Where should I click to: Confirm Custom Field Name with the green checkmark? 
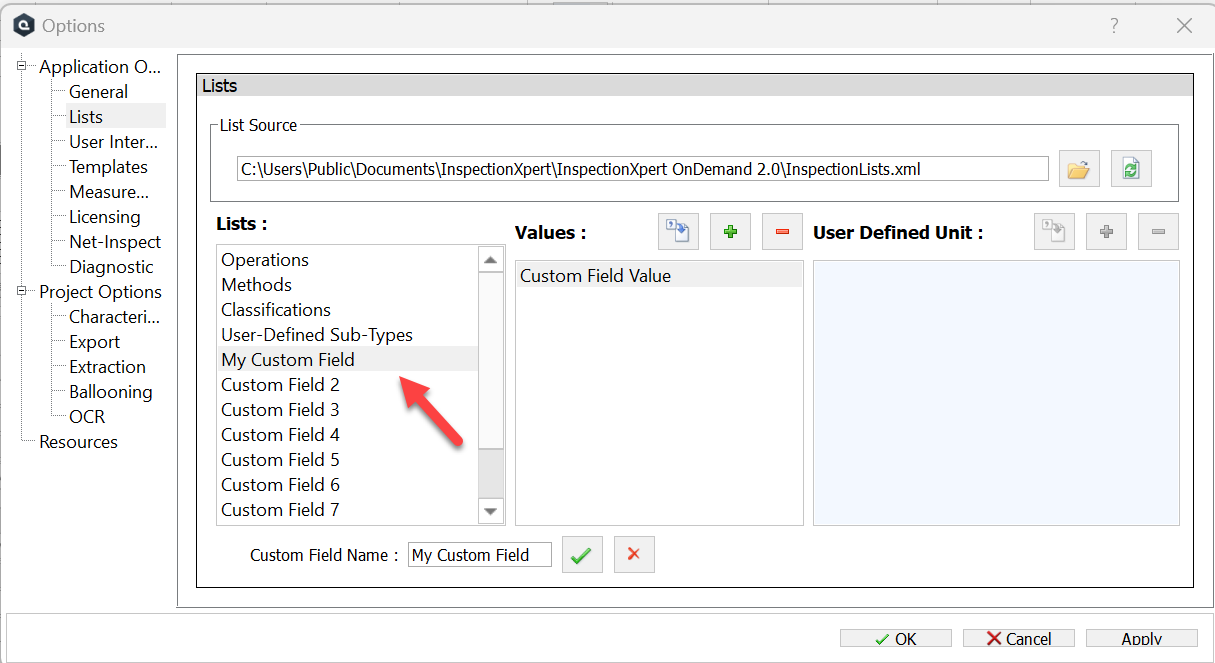(x=582, y=554)
